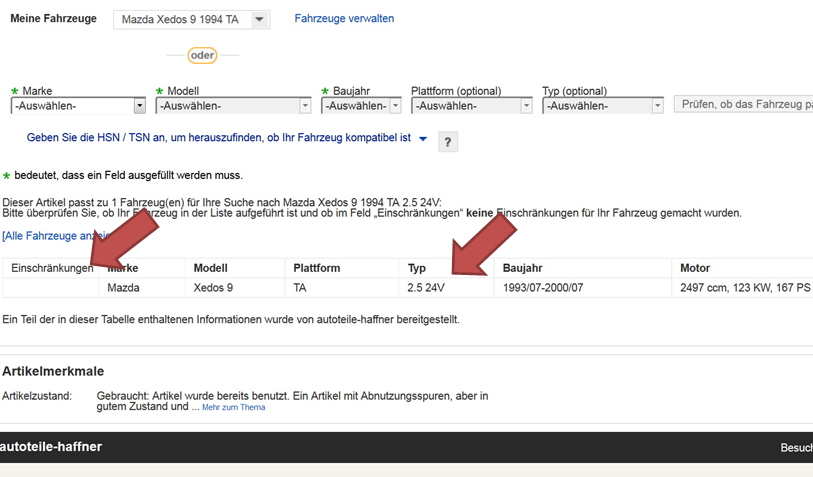Expand the Typ (optional) dropdown
813x477 pixels.
pos(602,106)
